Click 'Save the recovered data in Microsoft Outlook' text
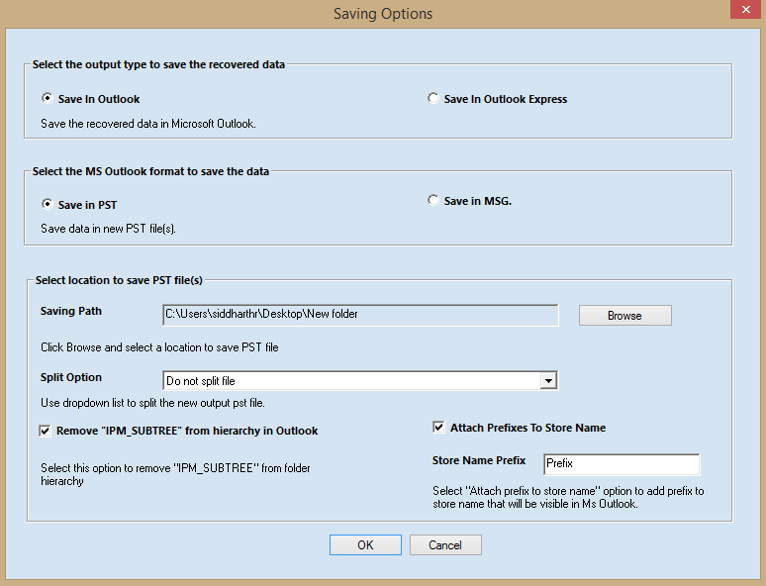Image resolution: width=766 pixels, height=586 pixels. tap(148, 124)
